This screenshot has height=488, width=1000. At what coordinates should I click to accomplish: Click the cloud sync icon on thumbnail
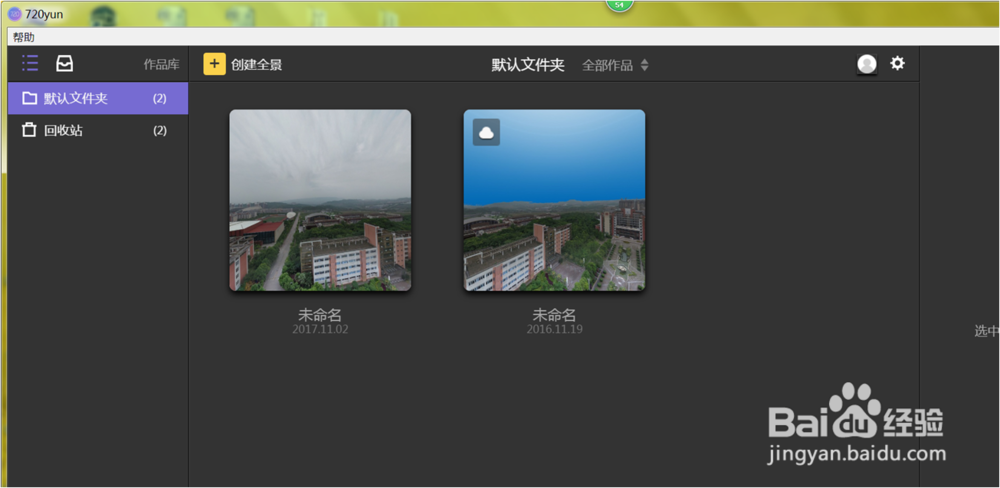coord(486,132)
